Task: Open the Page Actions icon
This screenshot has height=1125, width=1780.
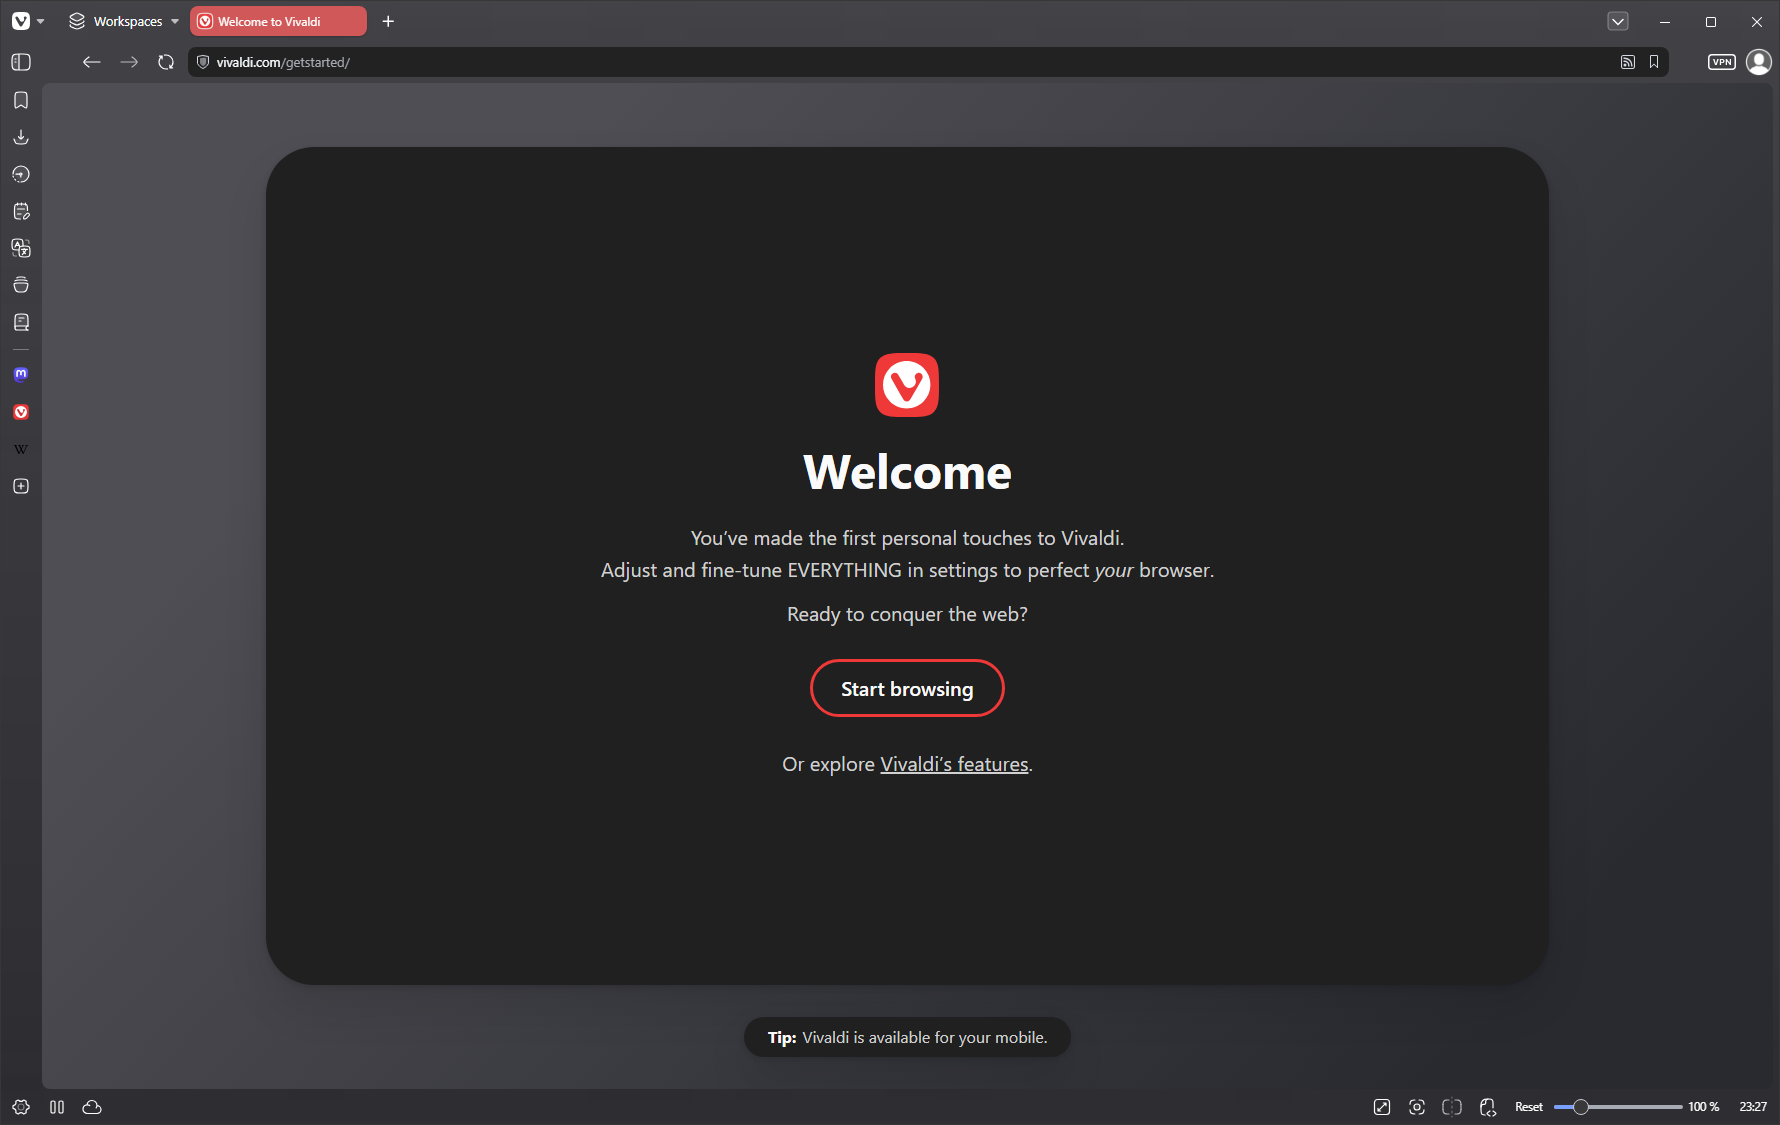Action: click(1488, 1107)
